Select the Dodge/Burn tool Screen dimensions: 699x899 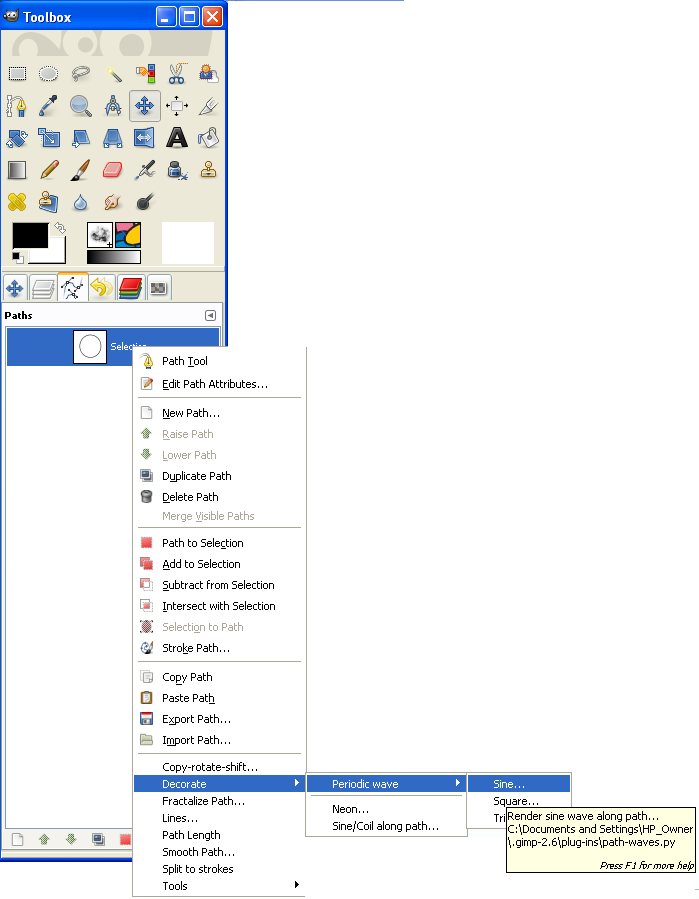point(145,202)
